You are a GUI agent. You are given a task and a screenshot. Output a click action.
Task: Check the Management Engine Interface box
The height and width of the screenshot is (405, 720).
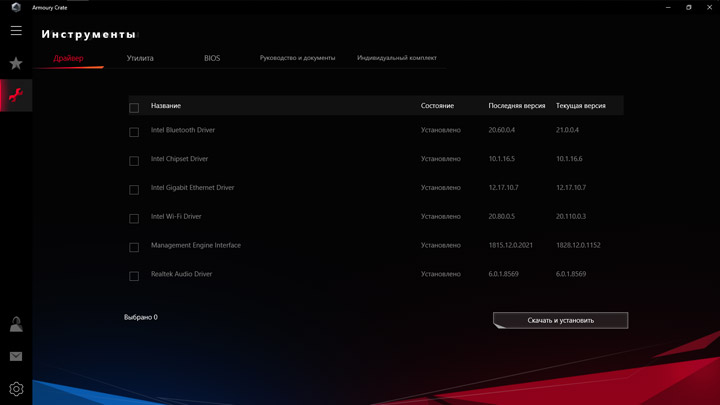point(134,248)
